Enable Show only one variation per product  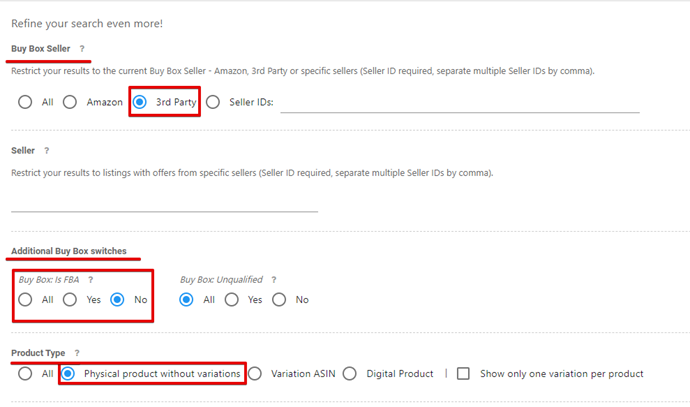463,373
